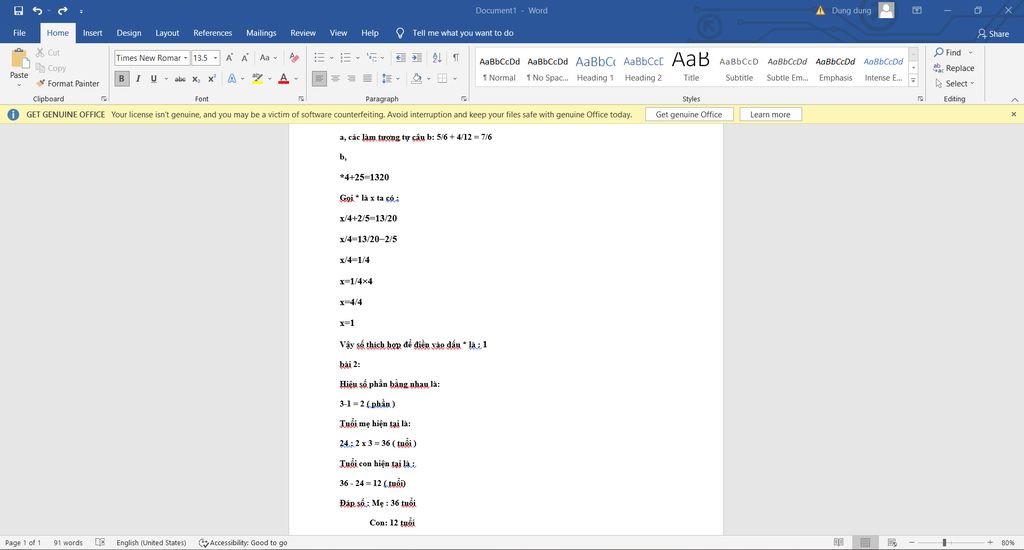Image resolution: width=1024 pixels, height=550 pixels.
Task: Toggle strikethrough formatting
Action: click(180, 78)
